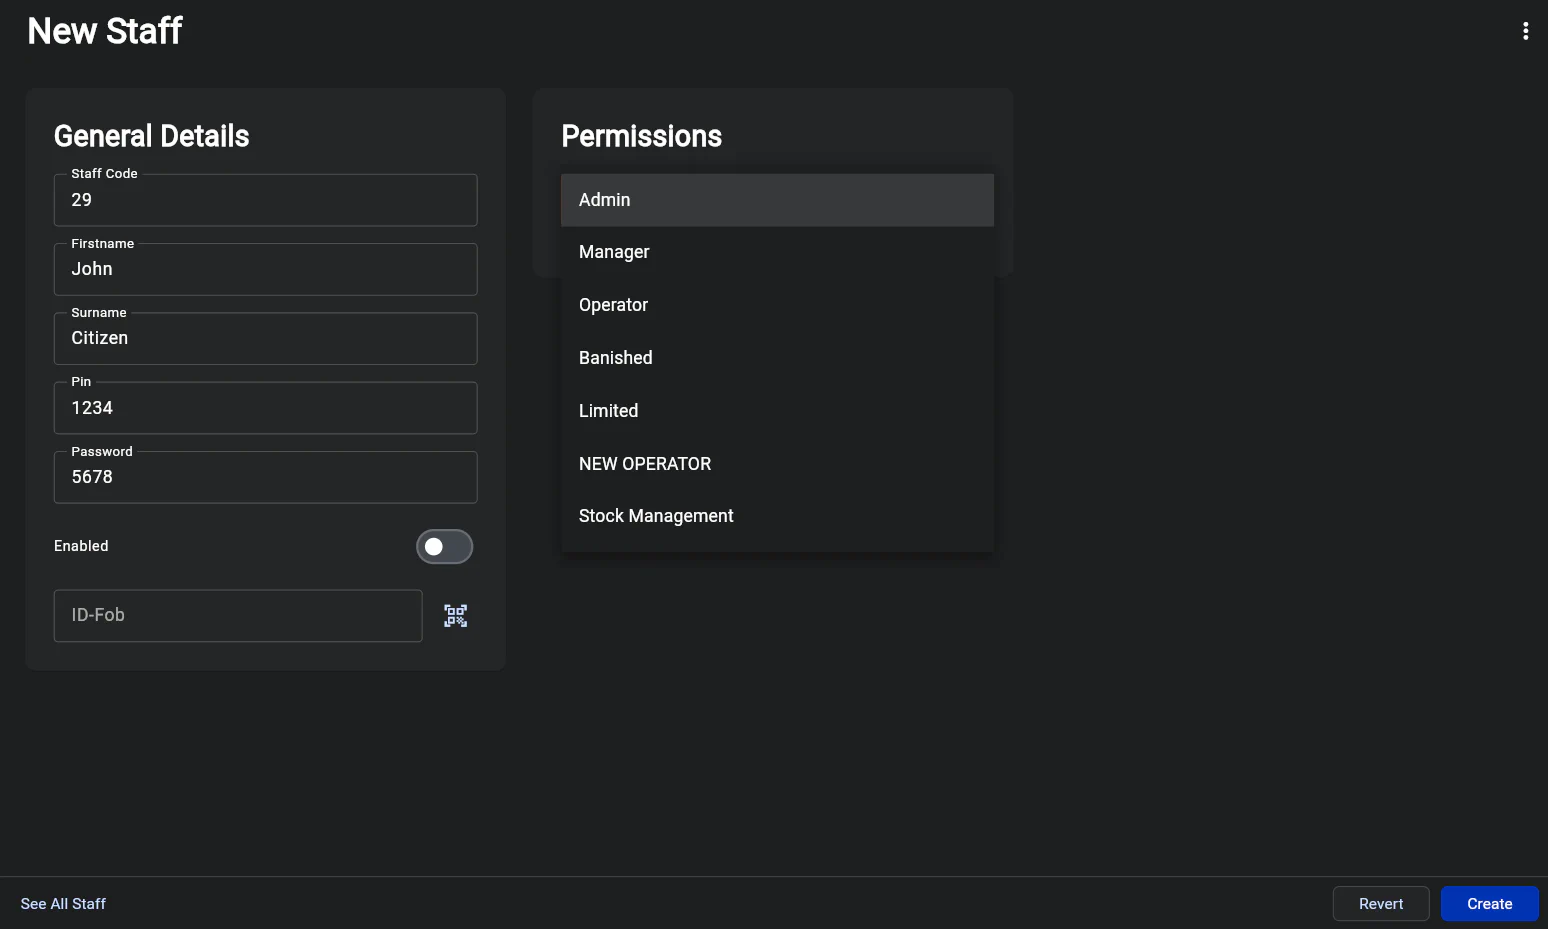Select Admin from permissions list
Image resolution: width=1548 pixels, height=929 pixels.
coord(776,200)
